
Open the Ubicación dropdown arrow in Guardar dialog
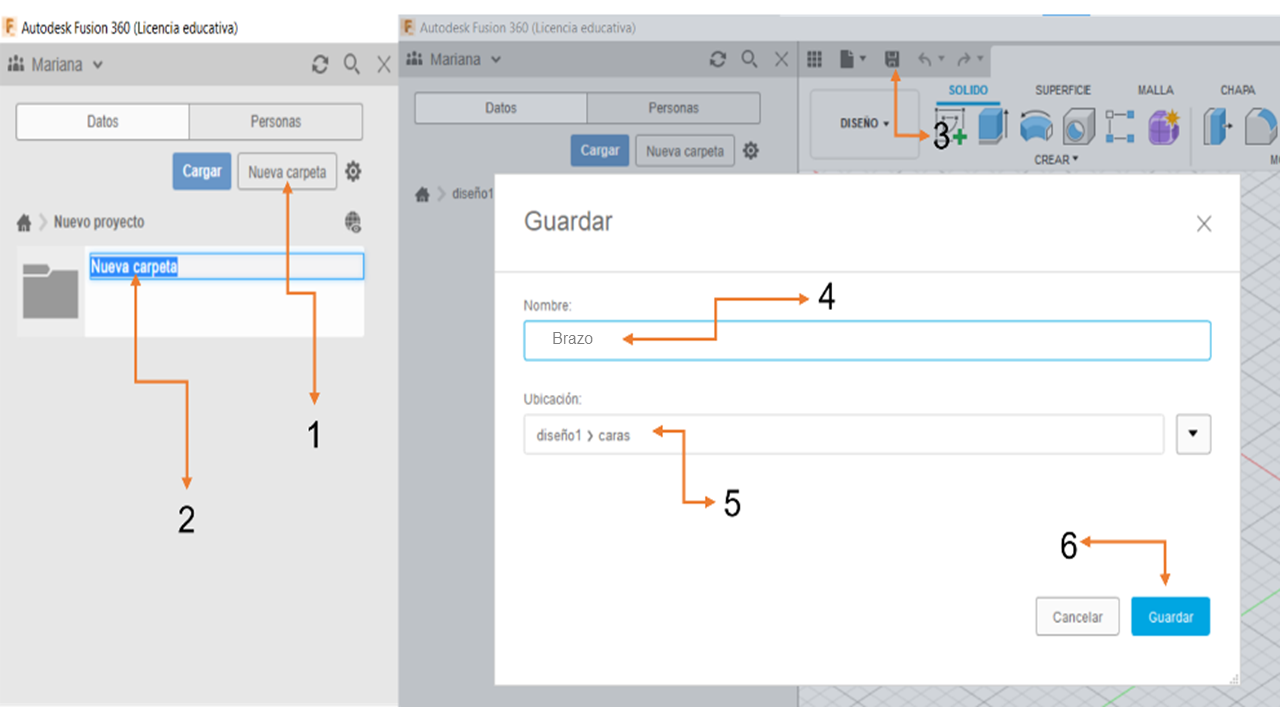1194,435
